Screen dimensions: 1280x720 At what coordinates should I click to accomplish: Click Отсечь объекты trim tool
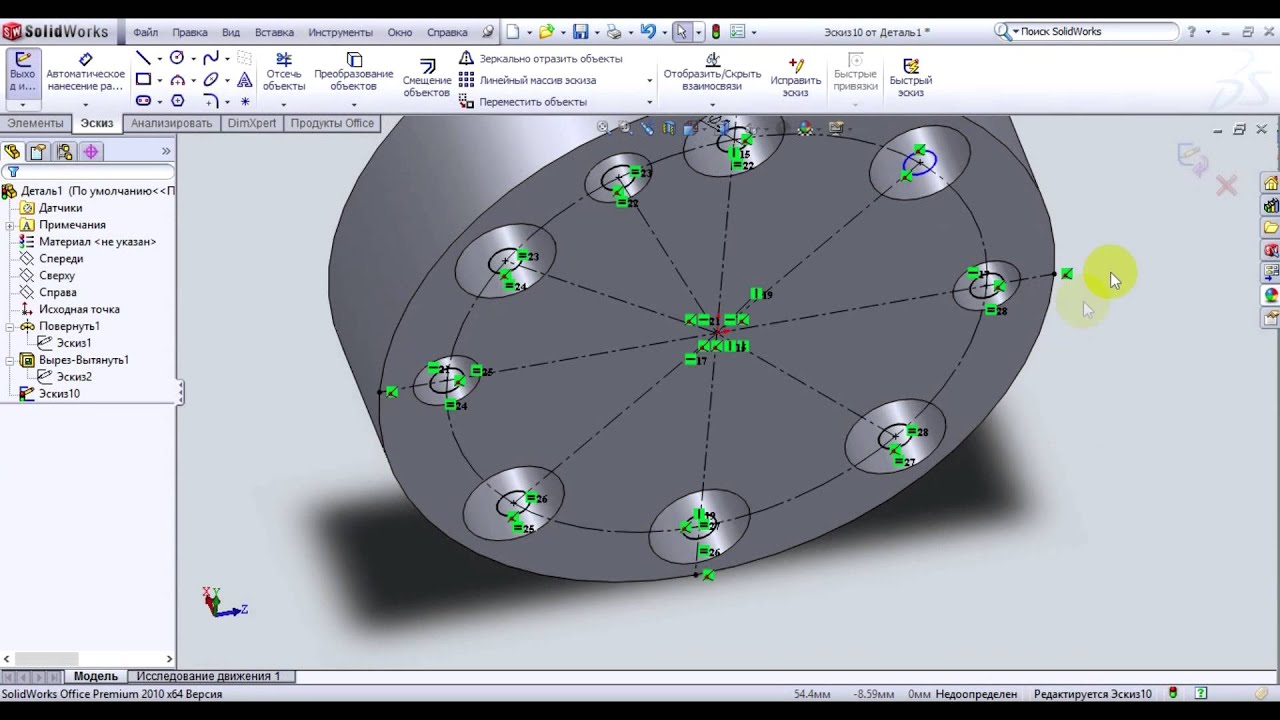pyautogui.click(x=284, y=72)
